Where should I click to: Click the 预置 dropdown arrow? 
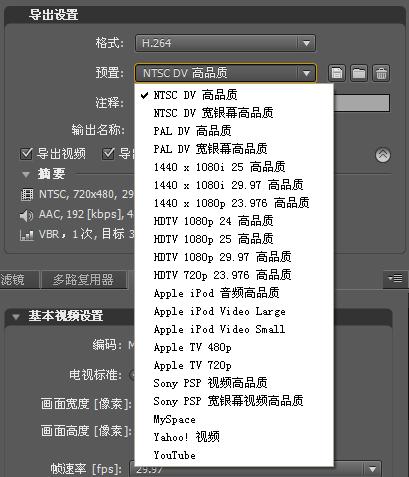click(x=306, y=73)
